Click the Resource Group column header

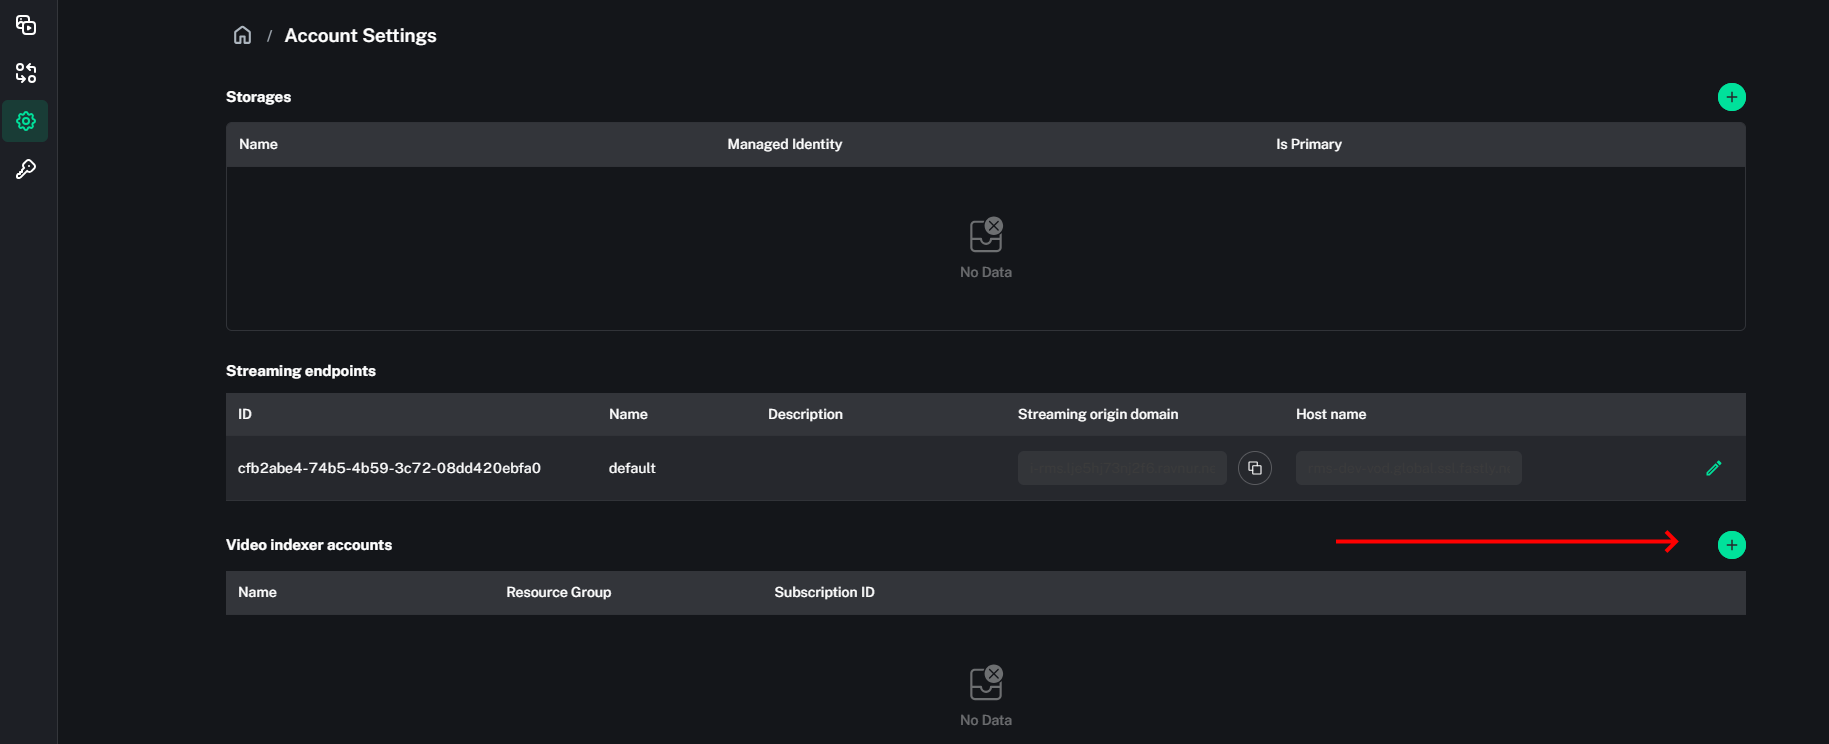click(558, 592)
